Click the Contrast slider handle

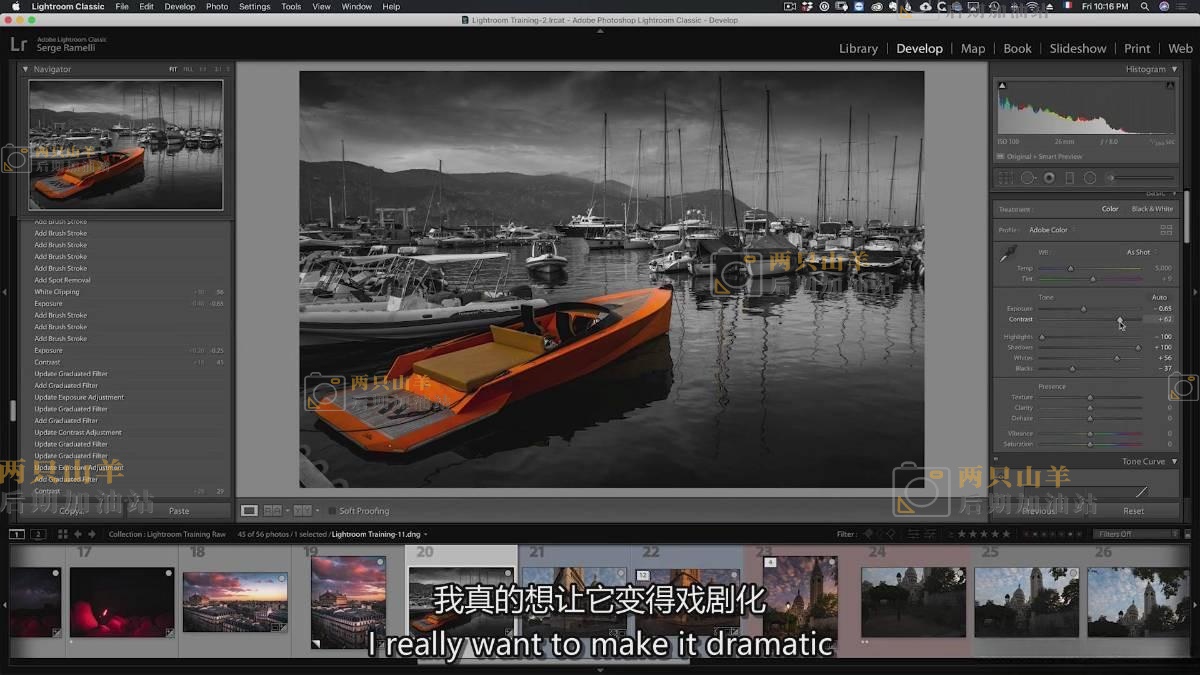click(1120, 320)
